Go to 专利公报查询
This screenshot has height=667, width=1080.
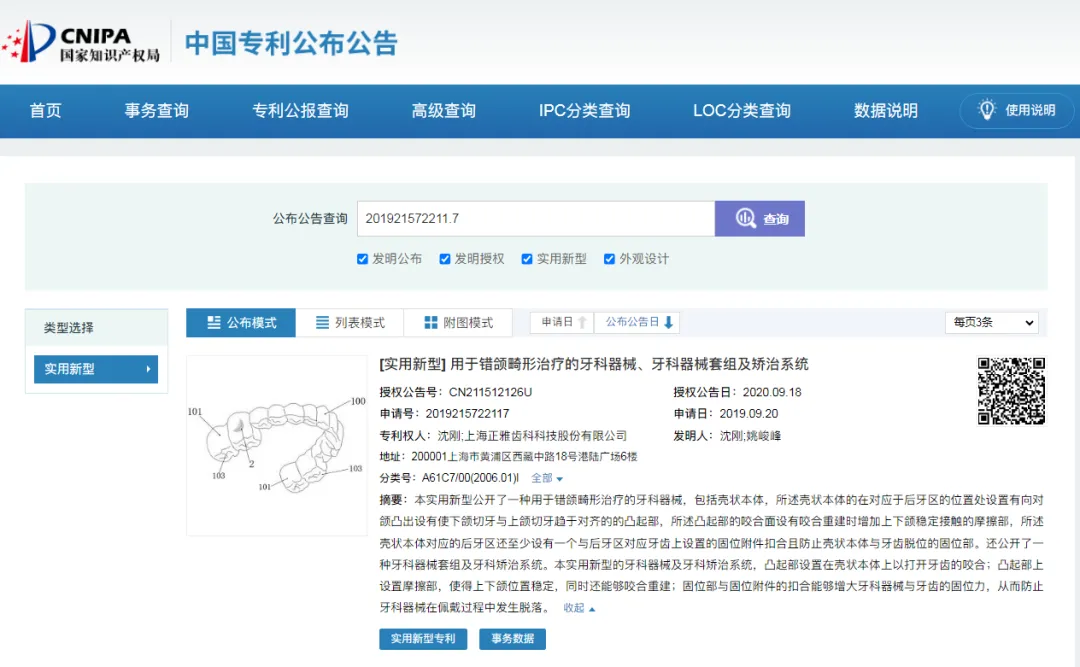point(300,110)
